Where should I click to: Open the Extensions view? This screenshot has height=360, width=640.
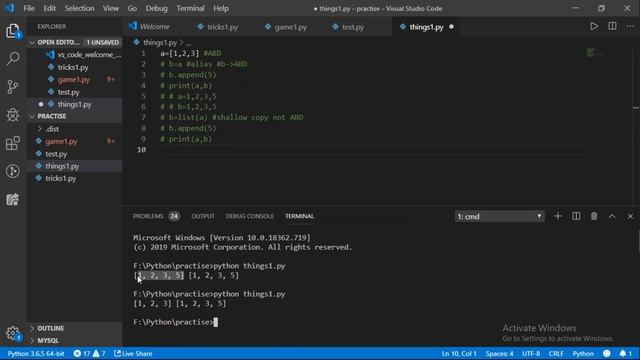click(13, 143)
